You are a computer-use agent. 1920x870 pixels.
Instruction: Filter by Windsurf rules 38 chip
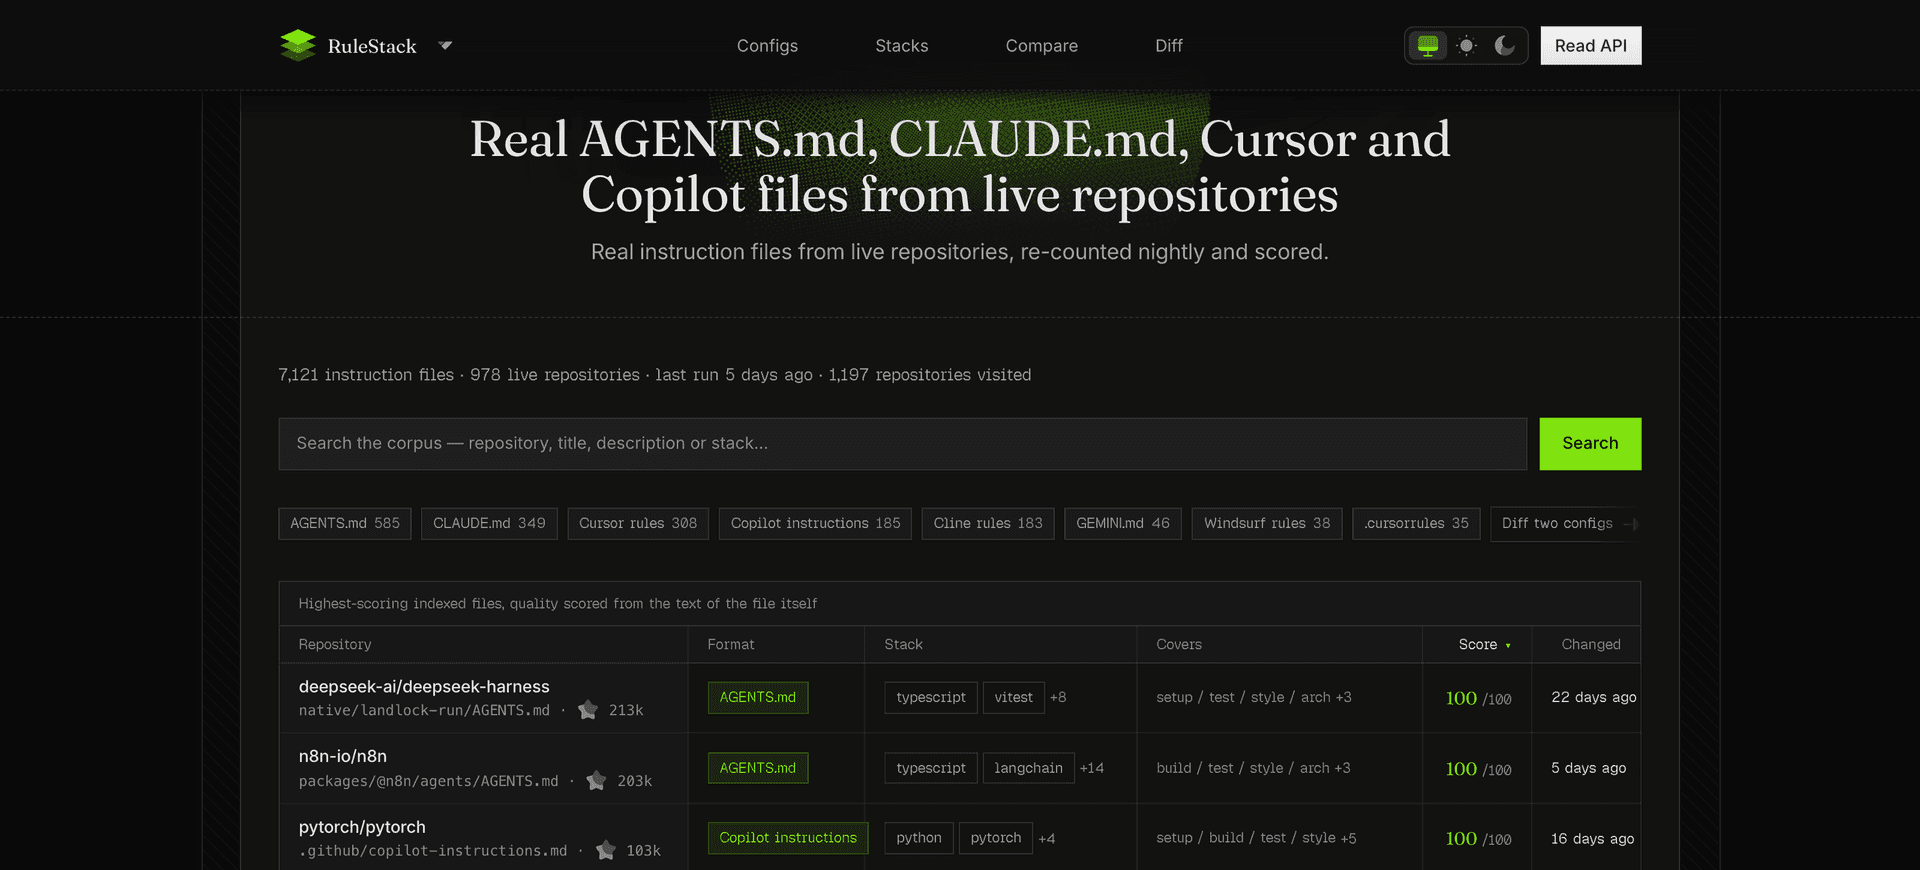point(1267,524)
